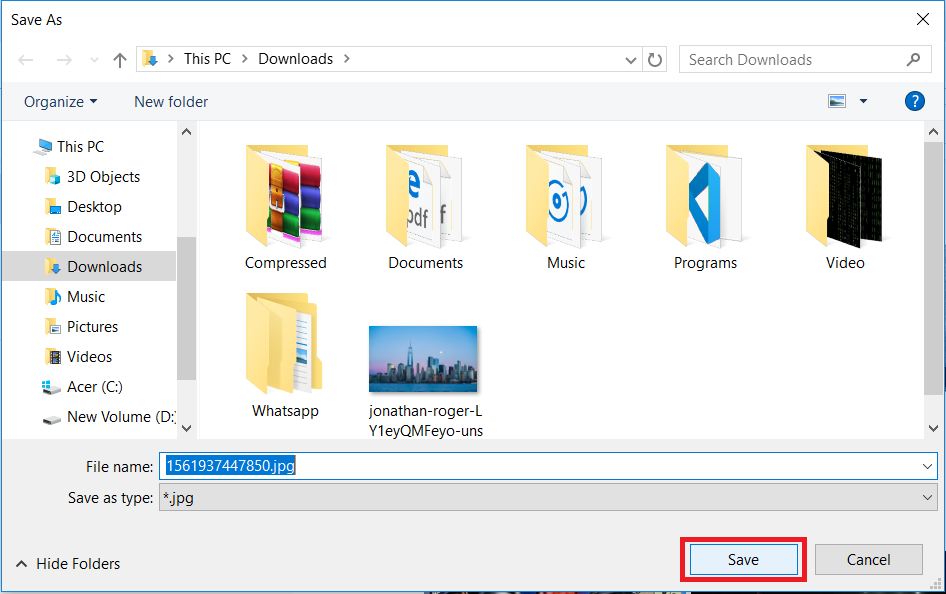Open the Save as type dropdown
Viewport: 946px width, 594px height.
[x=548, y=498]
